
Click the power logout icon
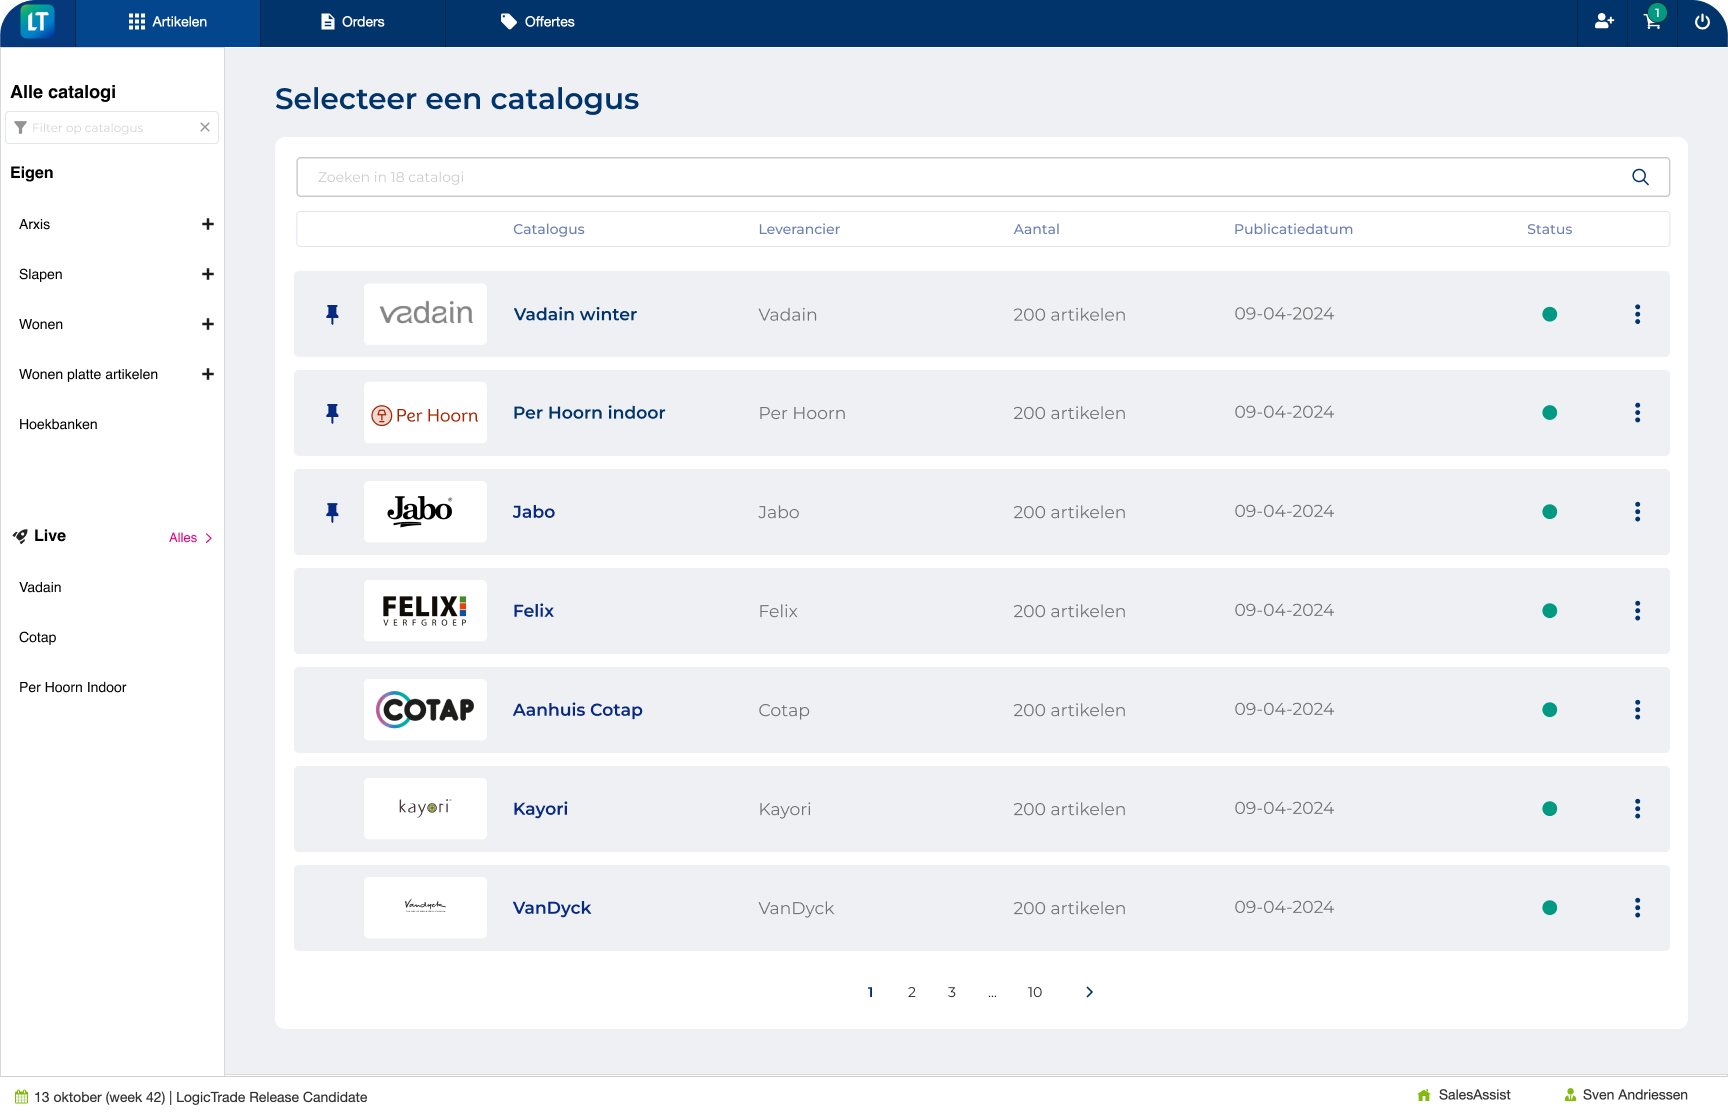pos(1702,21)
